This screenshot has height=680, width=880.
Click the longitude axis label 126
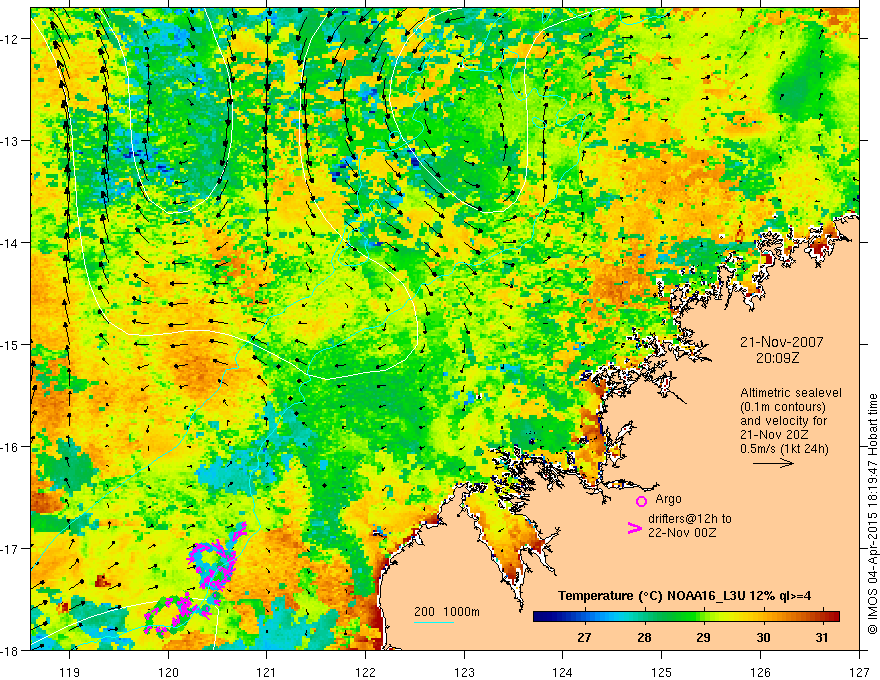(x=760, y=672)
